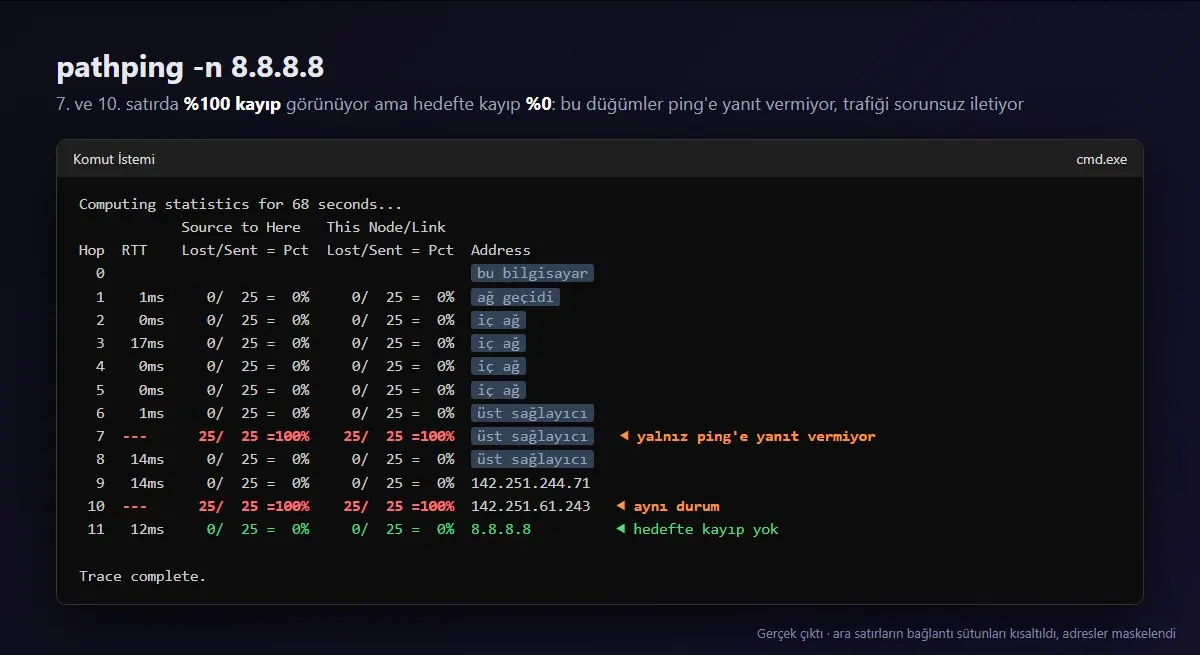This screenshot has height=655, width=1200.
Task: Click the "cmd.exe" label in title bar
Action: pos(1101,159)
